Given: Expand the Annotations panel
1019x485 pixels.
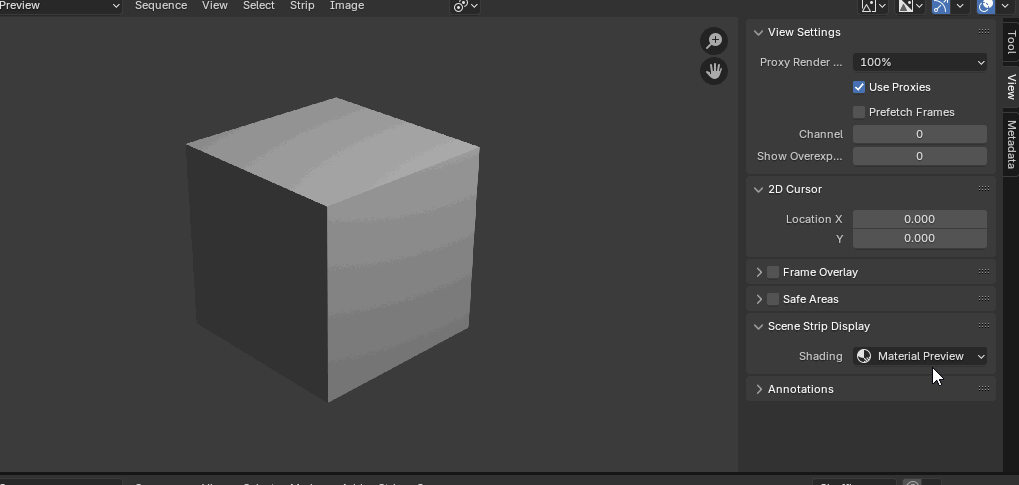Looking at the screenshot, I should click(758, 389).
